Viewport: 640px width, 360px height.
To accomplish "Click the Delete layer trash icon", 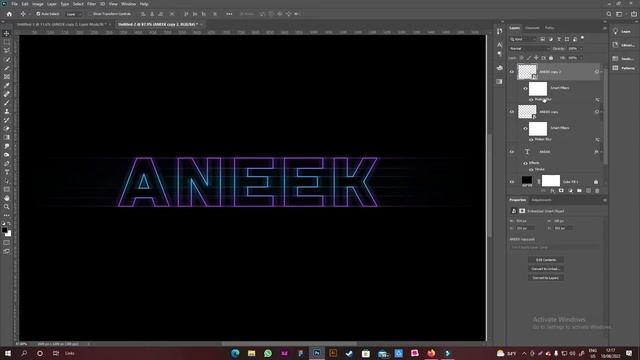I will point(597,191).
